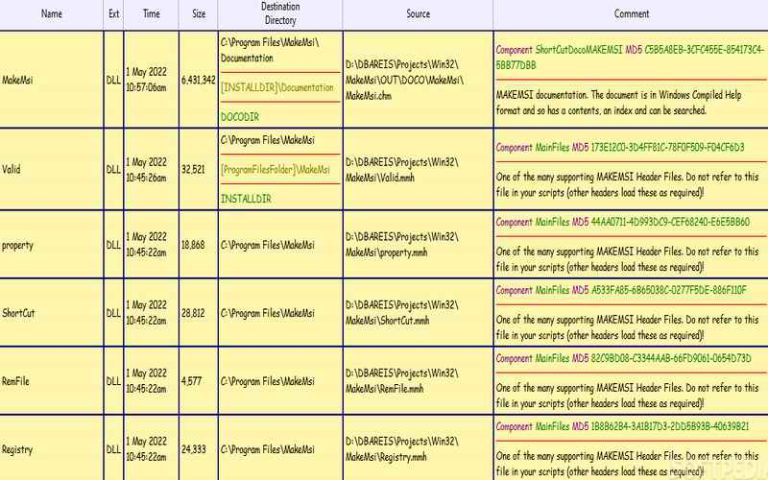Click the MD5 173E12C0 component line
The width and height of the screenshot is (768, 480).
point(620,147)
